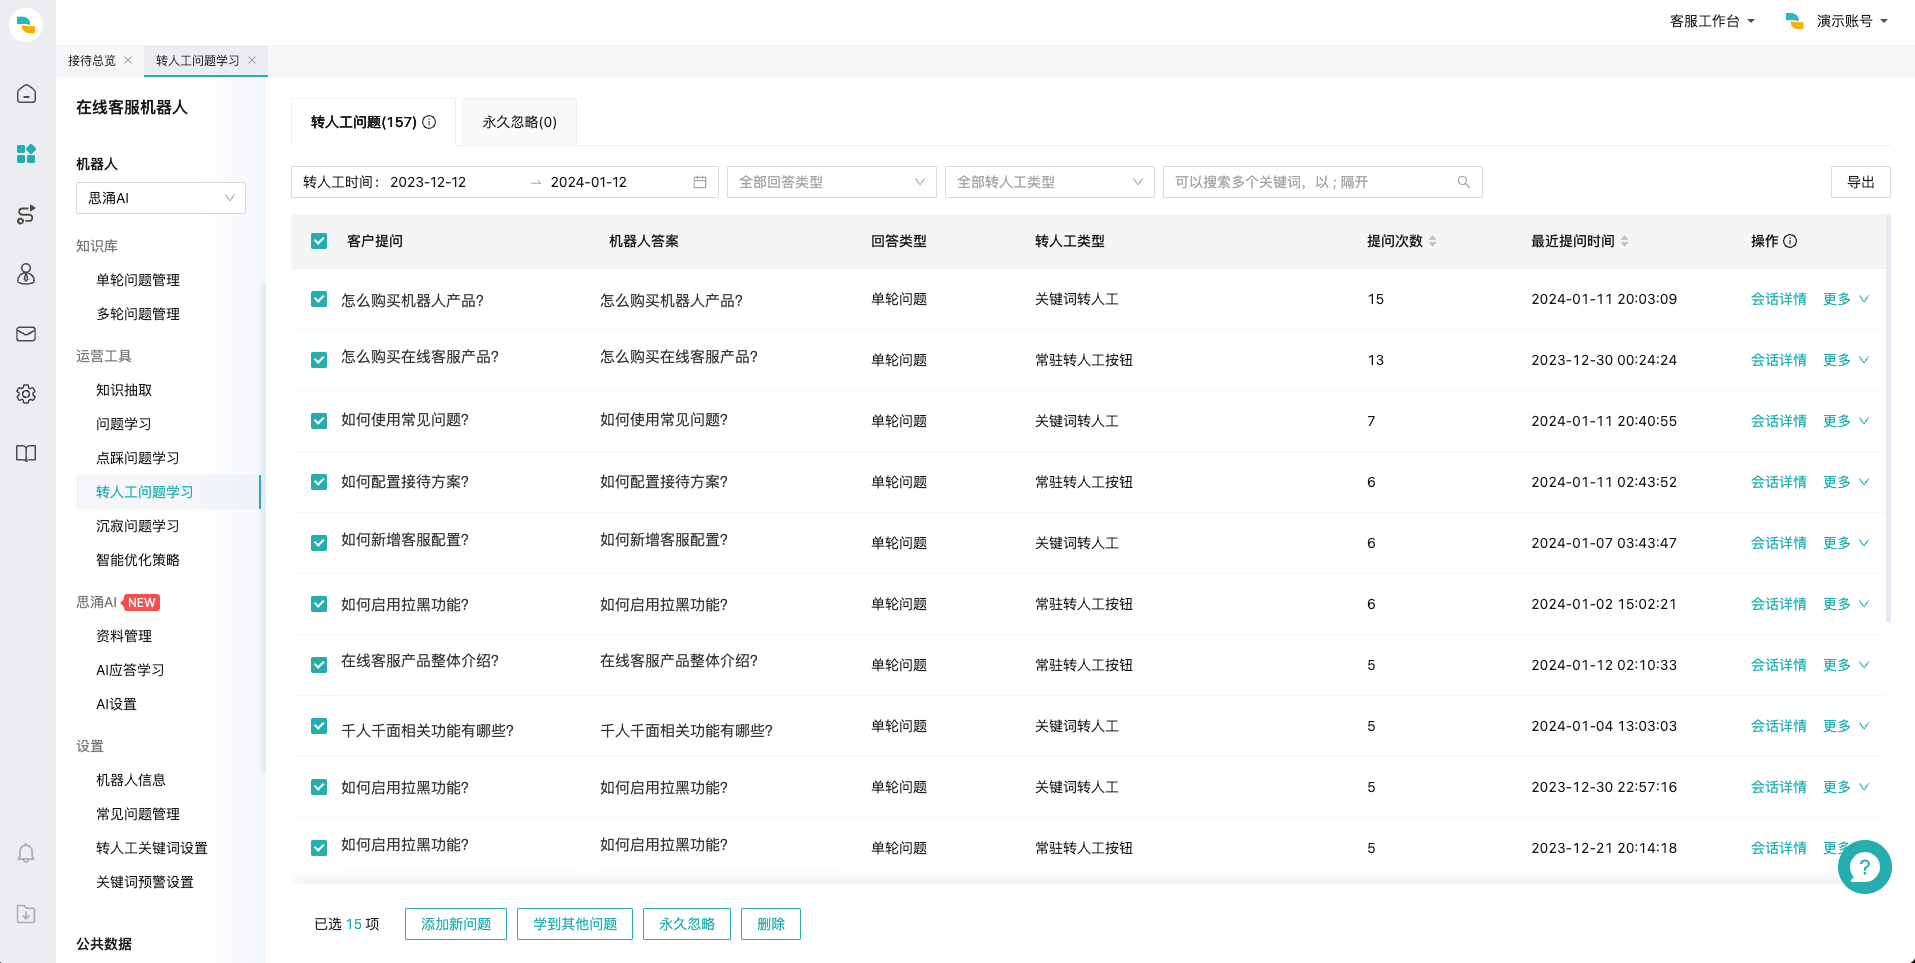
Task: Click the table vertical scrollbar
Action: tap(1888, 420)
